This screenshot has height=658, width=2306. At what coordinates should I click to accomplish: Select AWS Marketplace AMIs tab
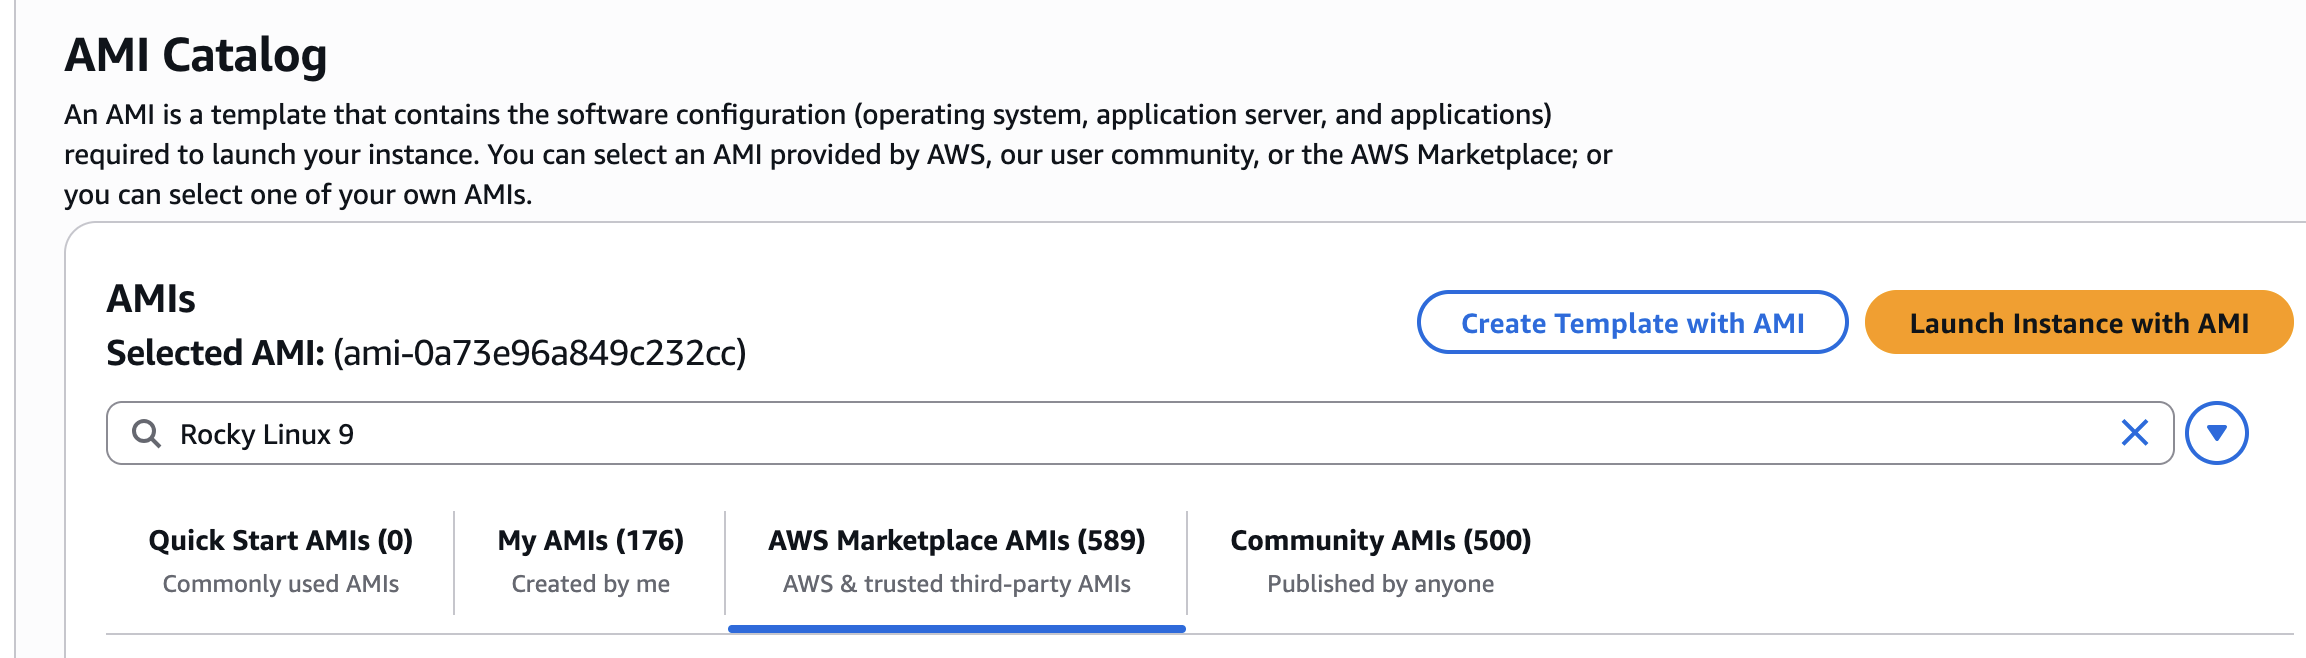[956, 541]
